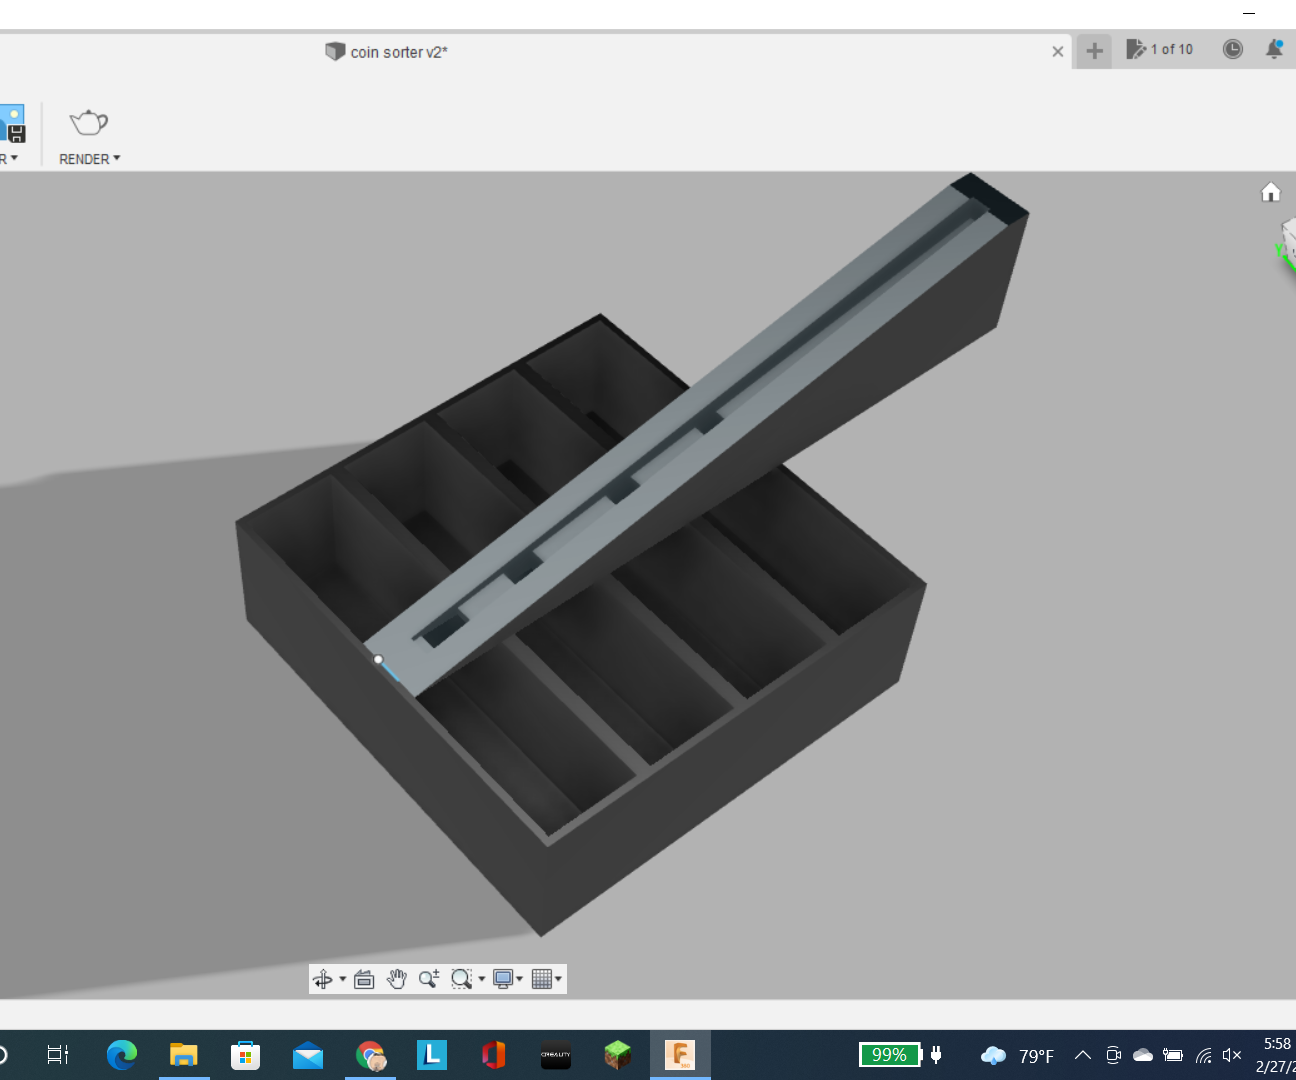Select the white sketch point on the model
Screen dimensions: 1296x1080
(x=378, y=659)
